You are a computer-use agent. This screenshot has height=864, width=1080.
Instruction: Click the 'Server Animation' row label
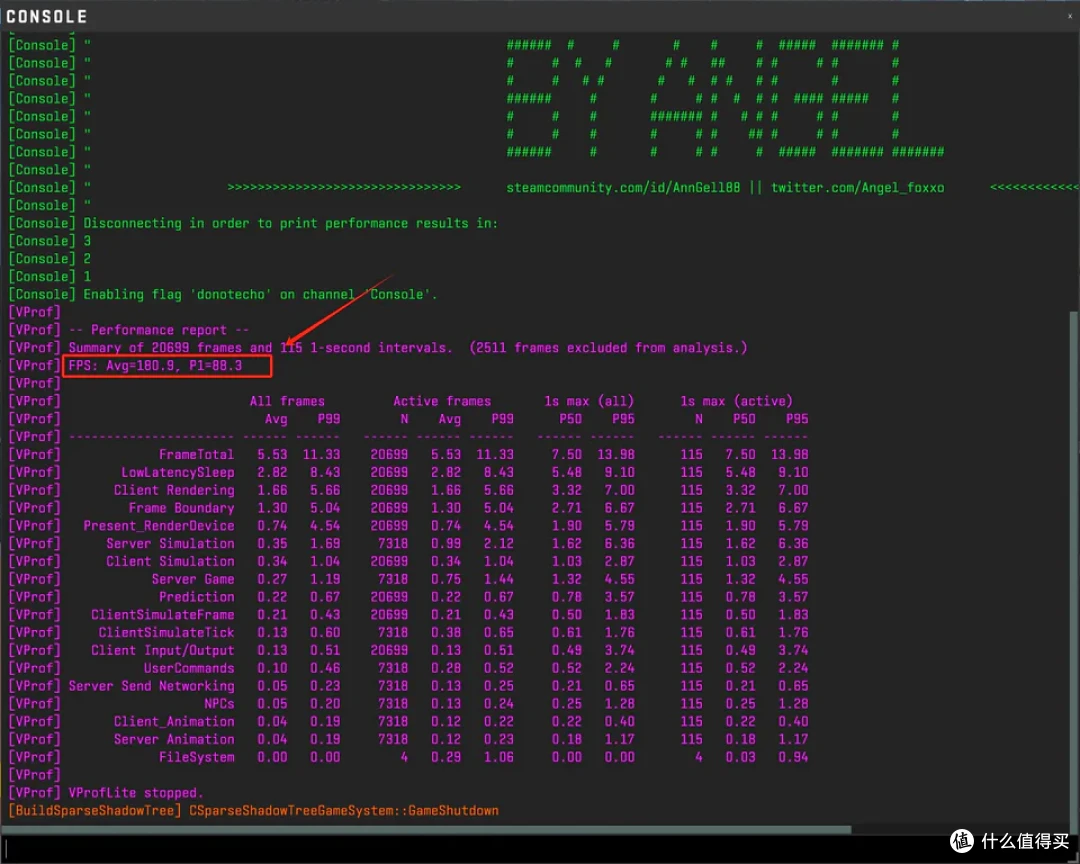174,740
